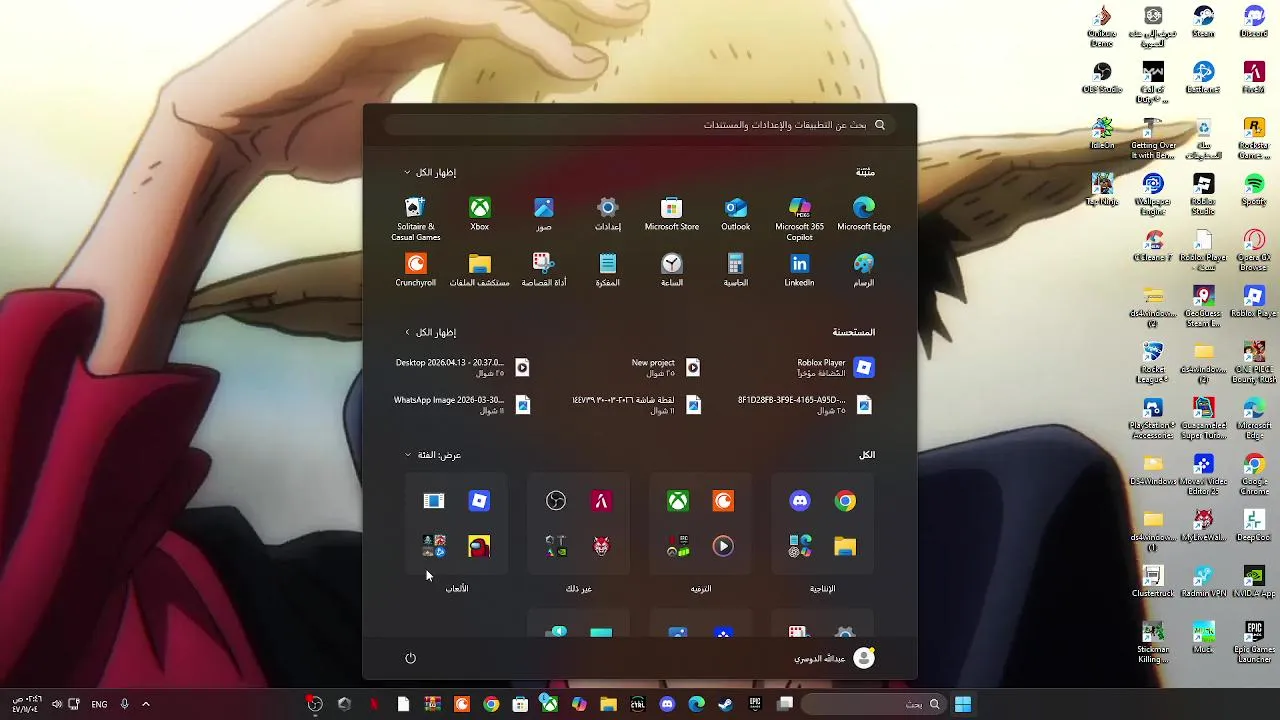Open Microsoft Edge from pinned apps
This screenshot has width=1280, height=720.
(863, 214)
